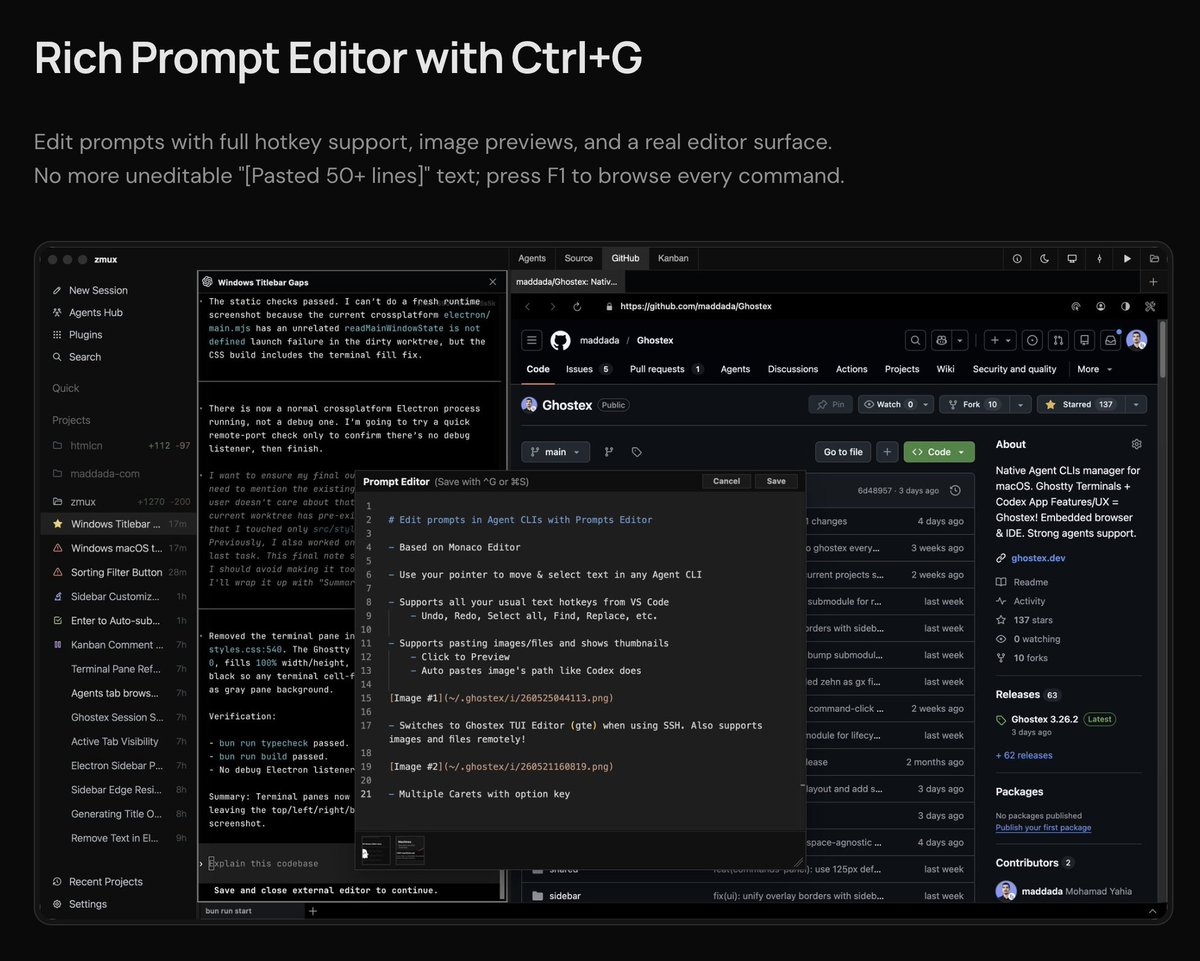Screen dimensions: 1200x961
Task: Open the folder icon in the top toolbar
Action: [x=1154, y=258]
